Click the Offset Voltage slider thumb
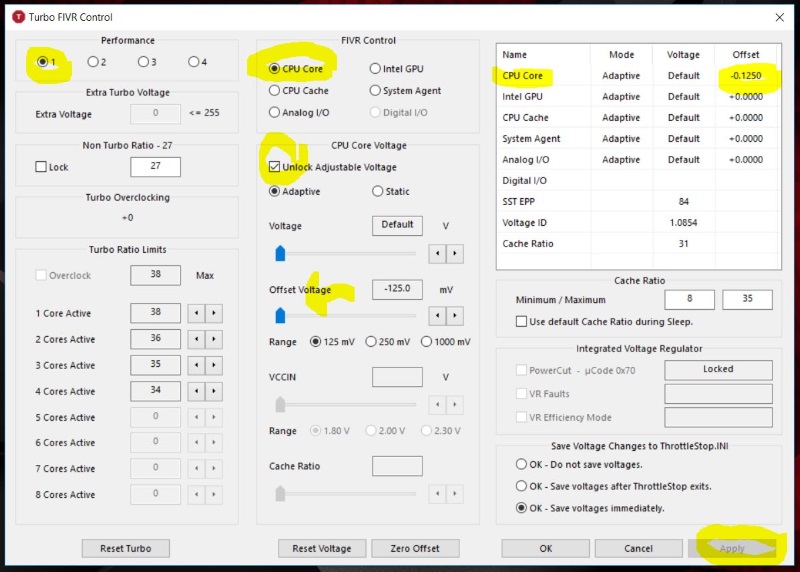This screenshot has height=572, width=800. click(x=280, y=315)
